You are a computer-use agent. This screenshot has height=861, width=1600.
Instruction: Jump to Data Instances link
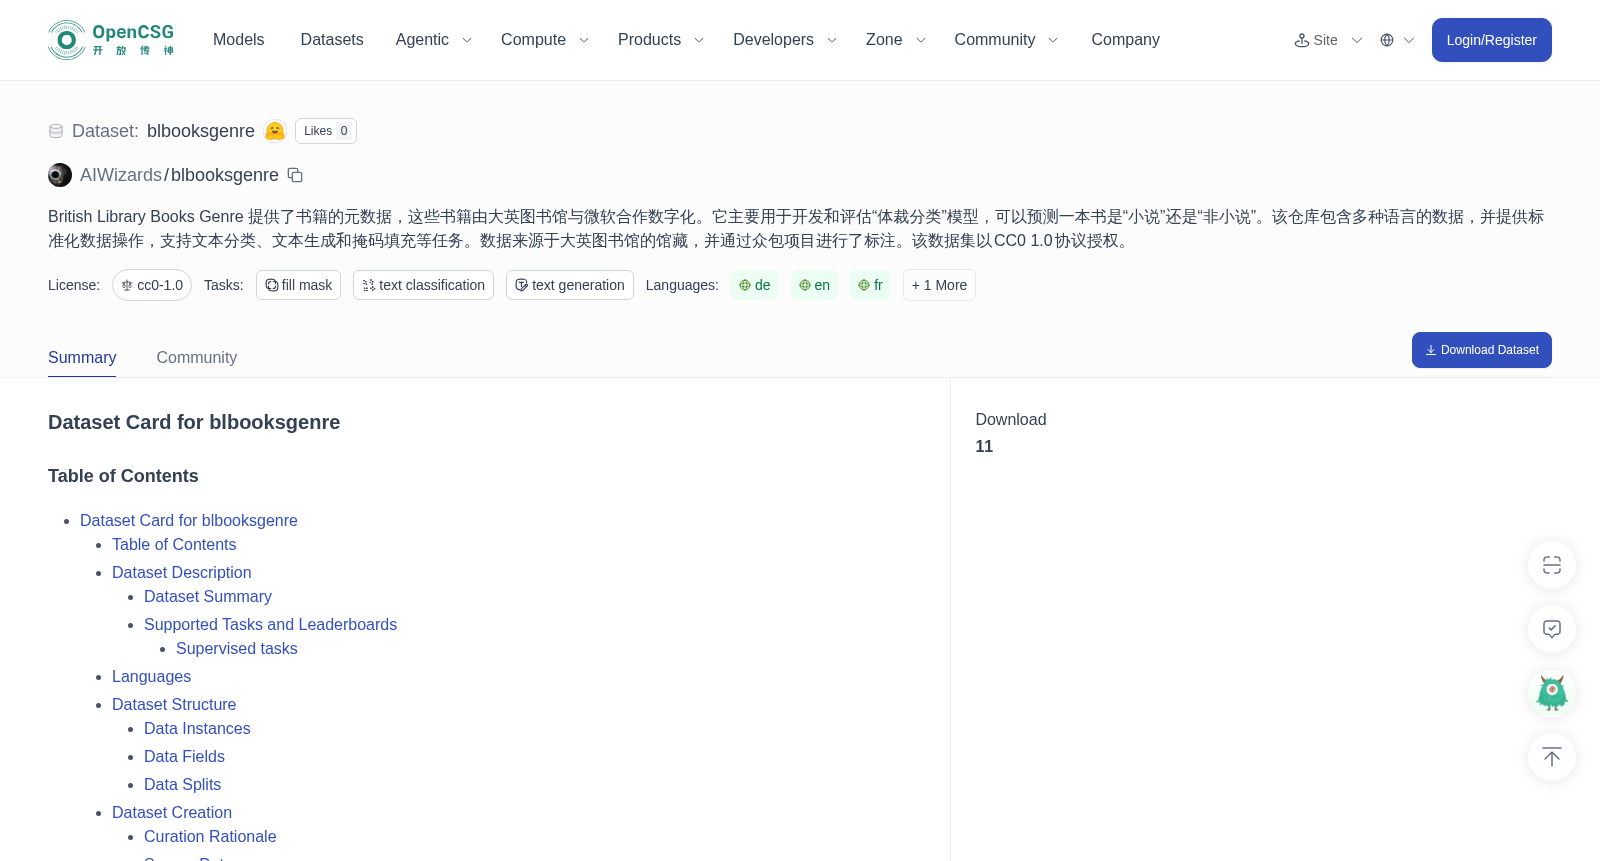pyautogui.click(x=197, y=728)
